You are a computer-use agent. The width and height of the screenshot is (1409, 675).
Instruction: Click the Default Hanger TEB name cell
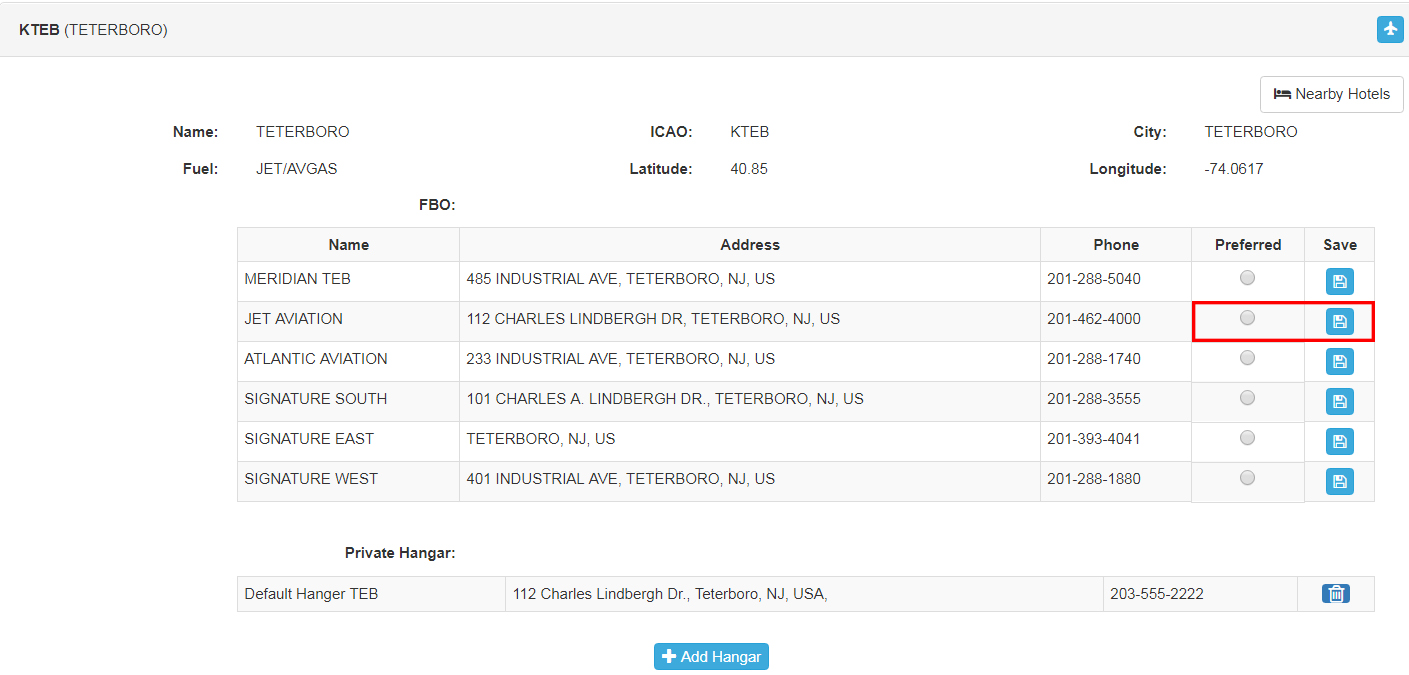coord(371,594)
